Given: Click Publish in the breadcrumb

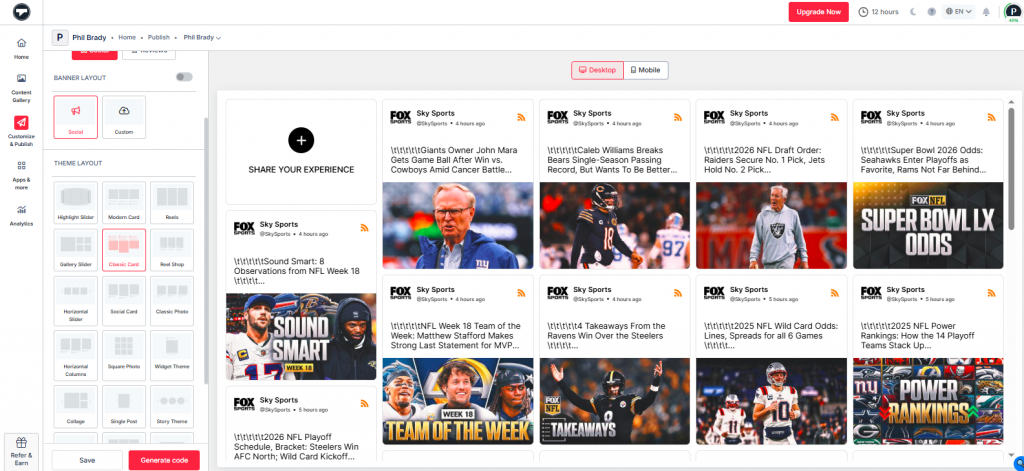Looking at the screenshot, I should tap(159, 38).
